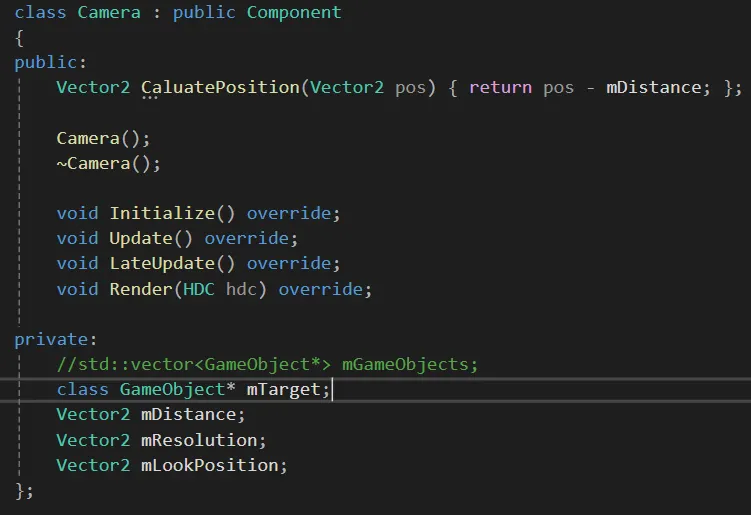Click the 'public:' access specifier

pos(50,63)
